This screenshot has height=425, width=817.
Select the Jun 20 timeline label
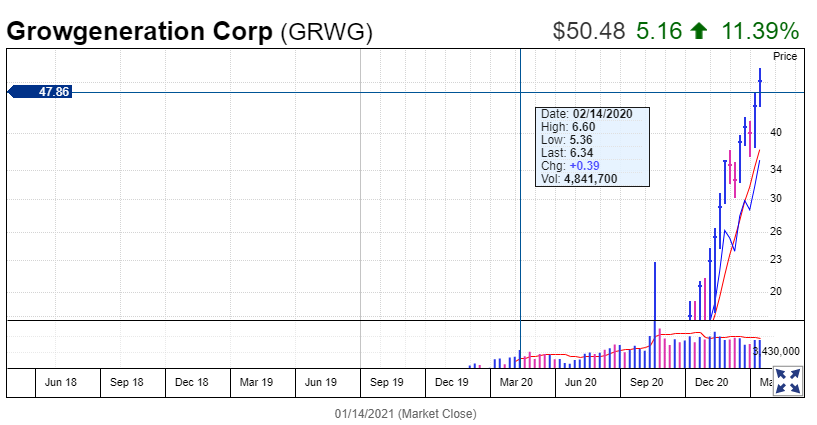(580, 382)
